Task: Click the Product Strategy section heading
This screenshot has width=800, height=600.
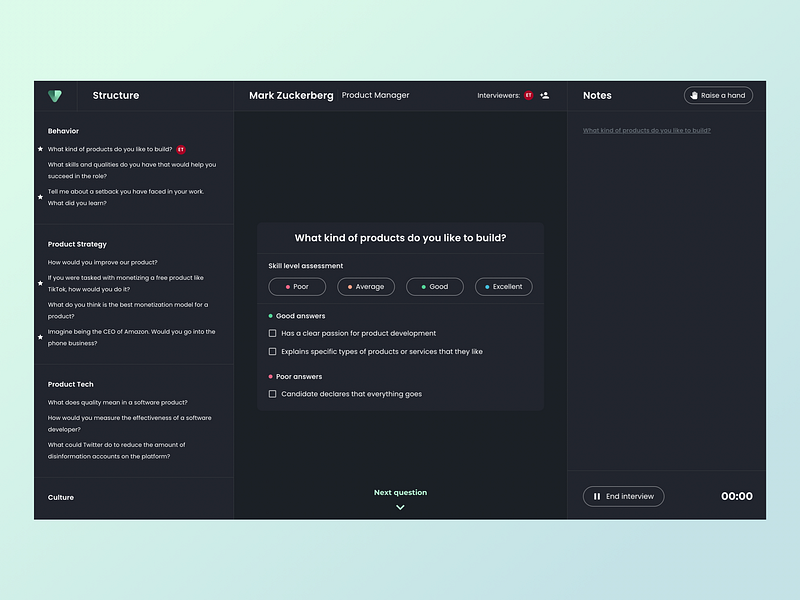Action: coord(77,244)
